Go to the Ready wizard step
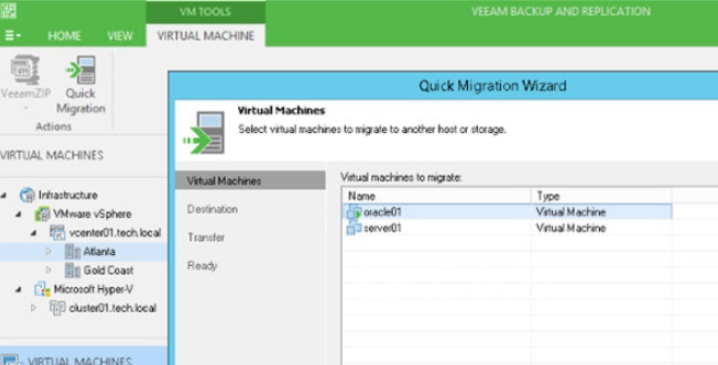This screenshot has height=365, width=718. tap(202, 266)
